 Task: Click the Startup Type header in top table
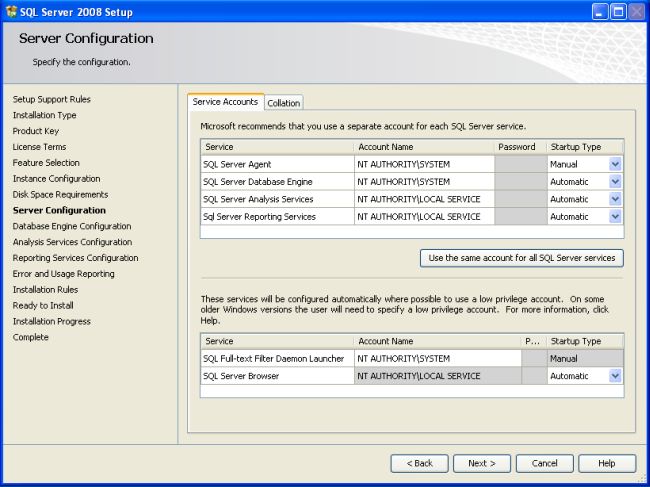point(585,147)
